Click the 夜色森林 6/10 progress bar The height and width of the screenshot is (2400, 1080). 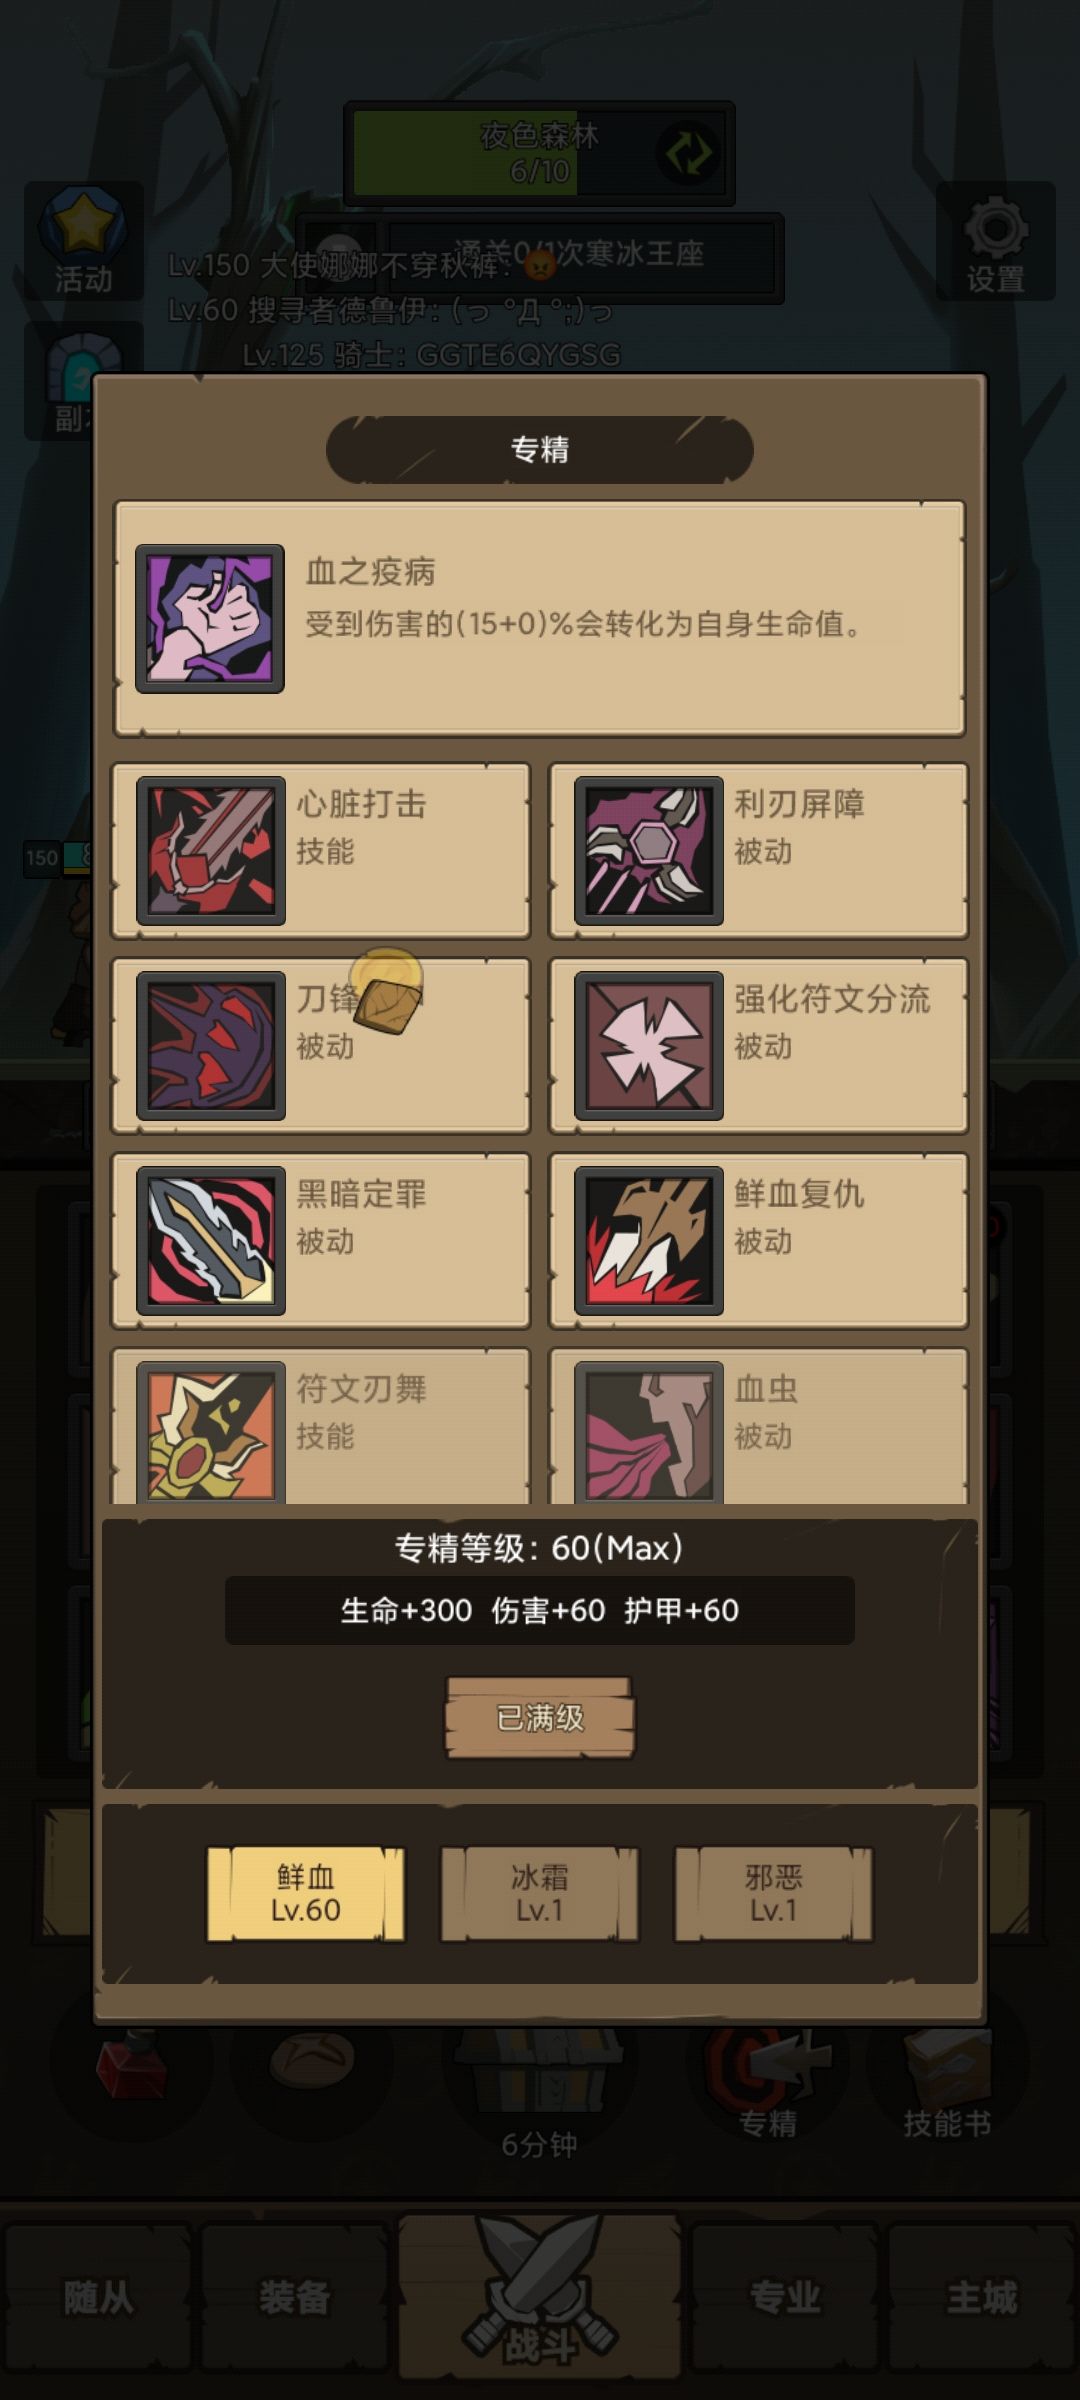(x=540, y=153)
